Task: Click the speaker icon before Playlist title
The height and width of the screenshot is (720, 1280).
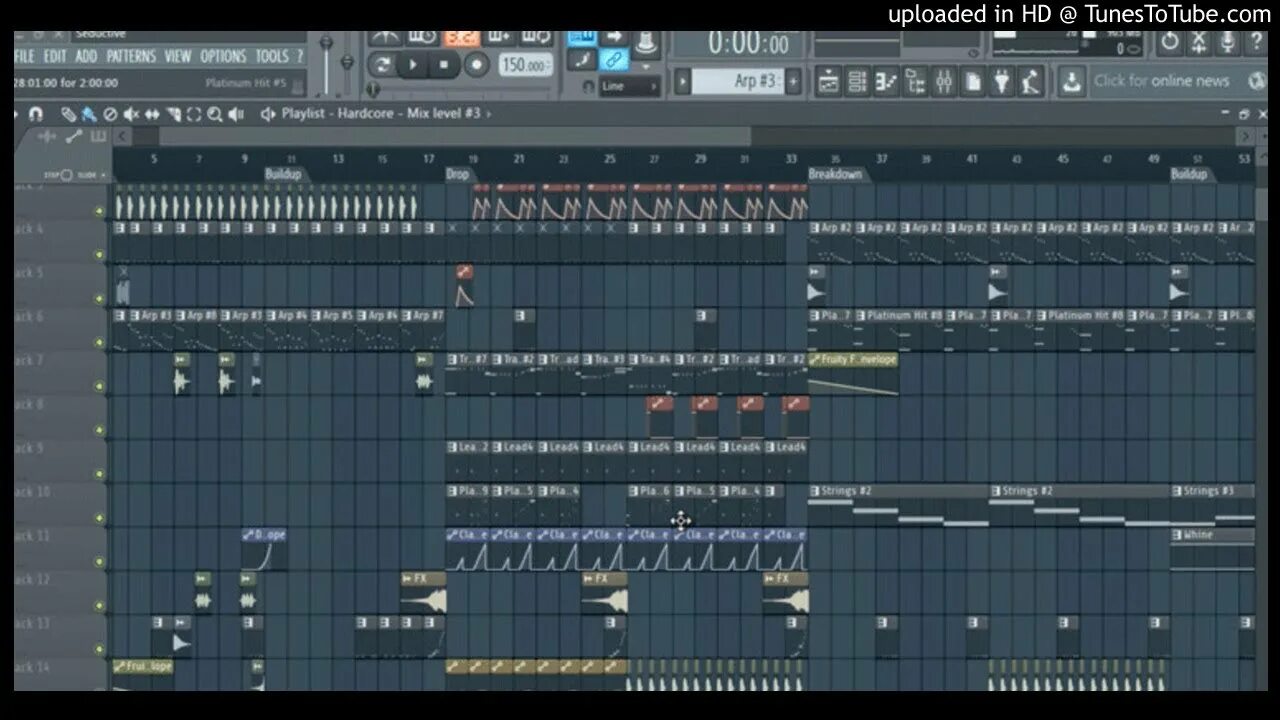Action: [267, 114]
